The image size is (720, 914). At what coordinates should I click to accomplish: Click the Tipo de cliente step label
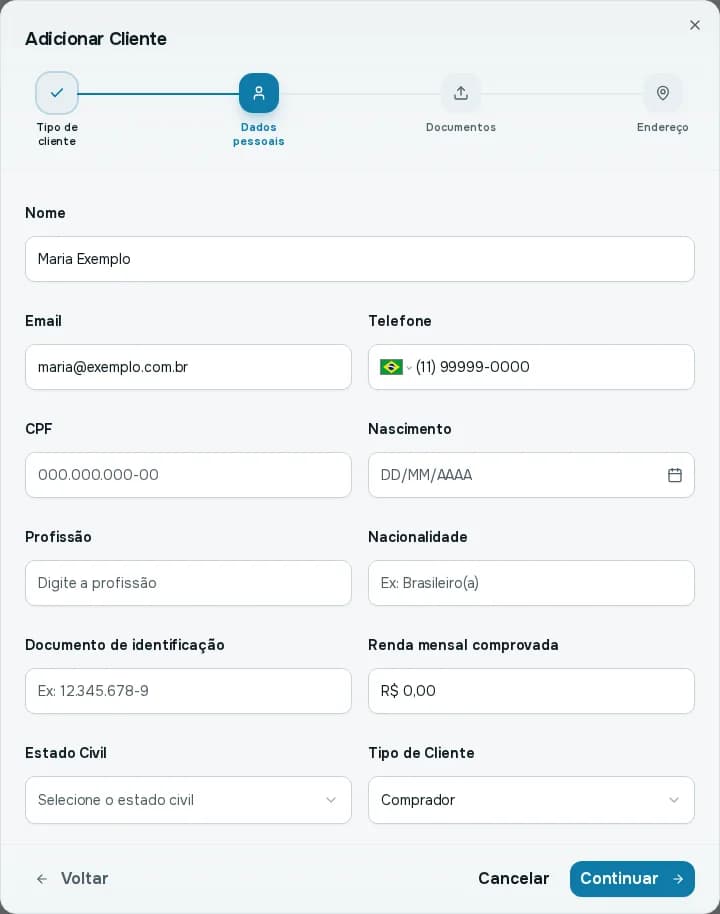pyautogui.click(x=57, y=134)
